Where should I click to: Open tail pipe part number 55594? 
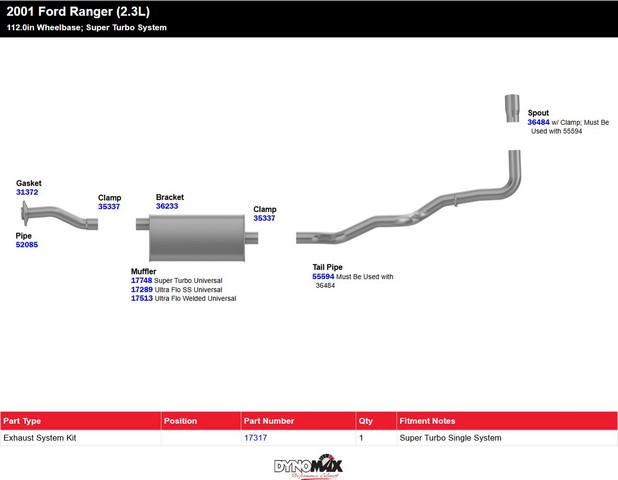click(323, 277)
